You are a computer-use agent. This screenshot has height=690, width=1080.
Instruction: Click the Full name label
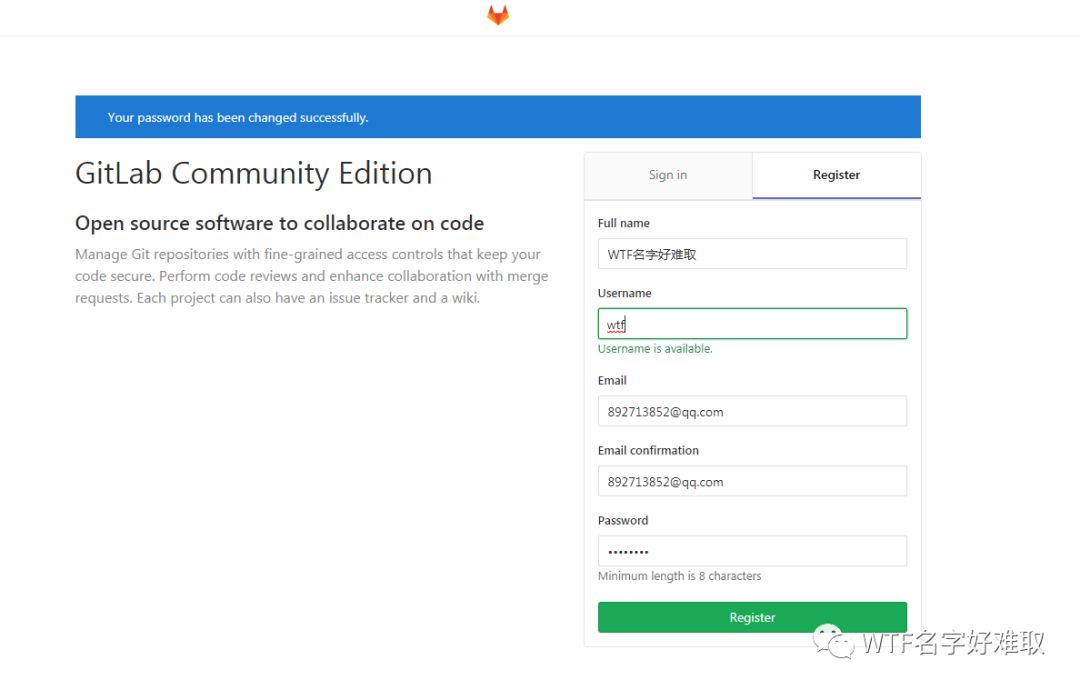623,223
